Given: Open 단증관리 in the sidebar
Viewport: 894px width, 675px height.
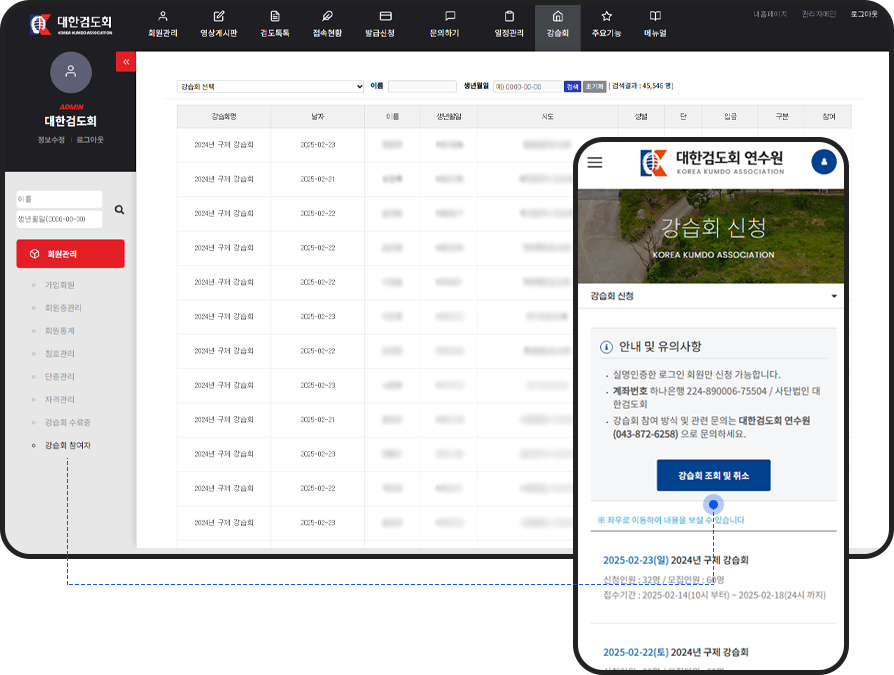Looking at the screenshot, I should coord(60,376).
